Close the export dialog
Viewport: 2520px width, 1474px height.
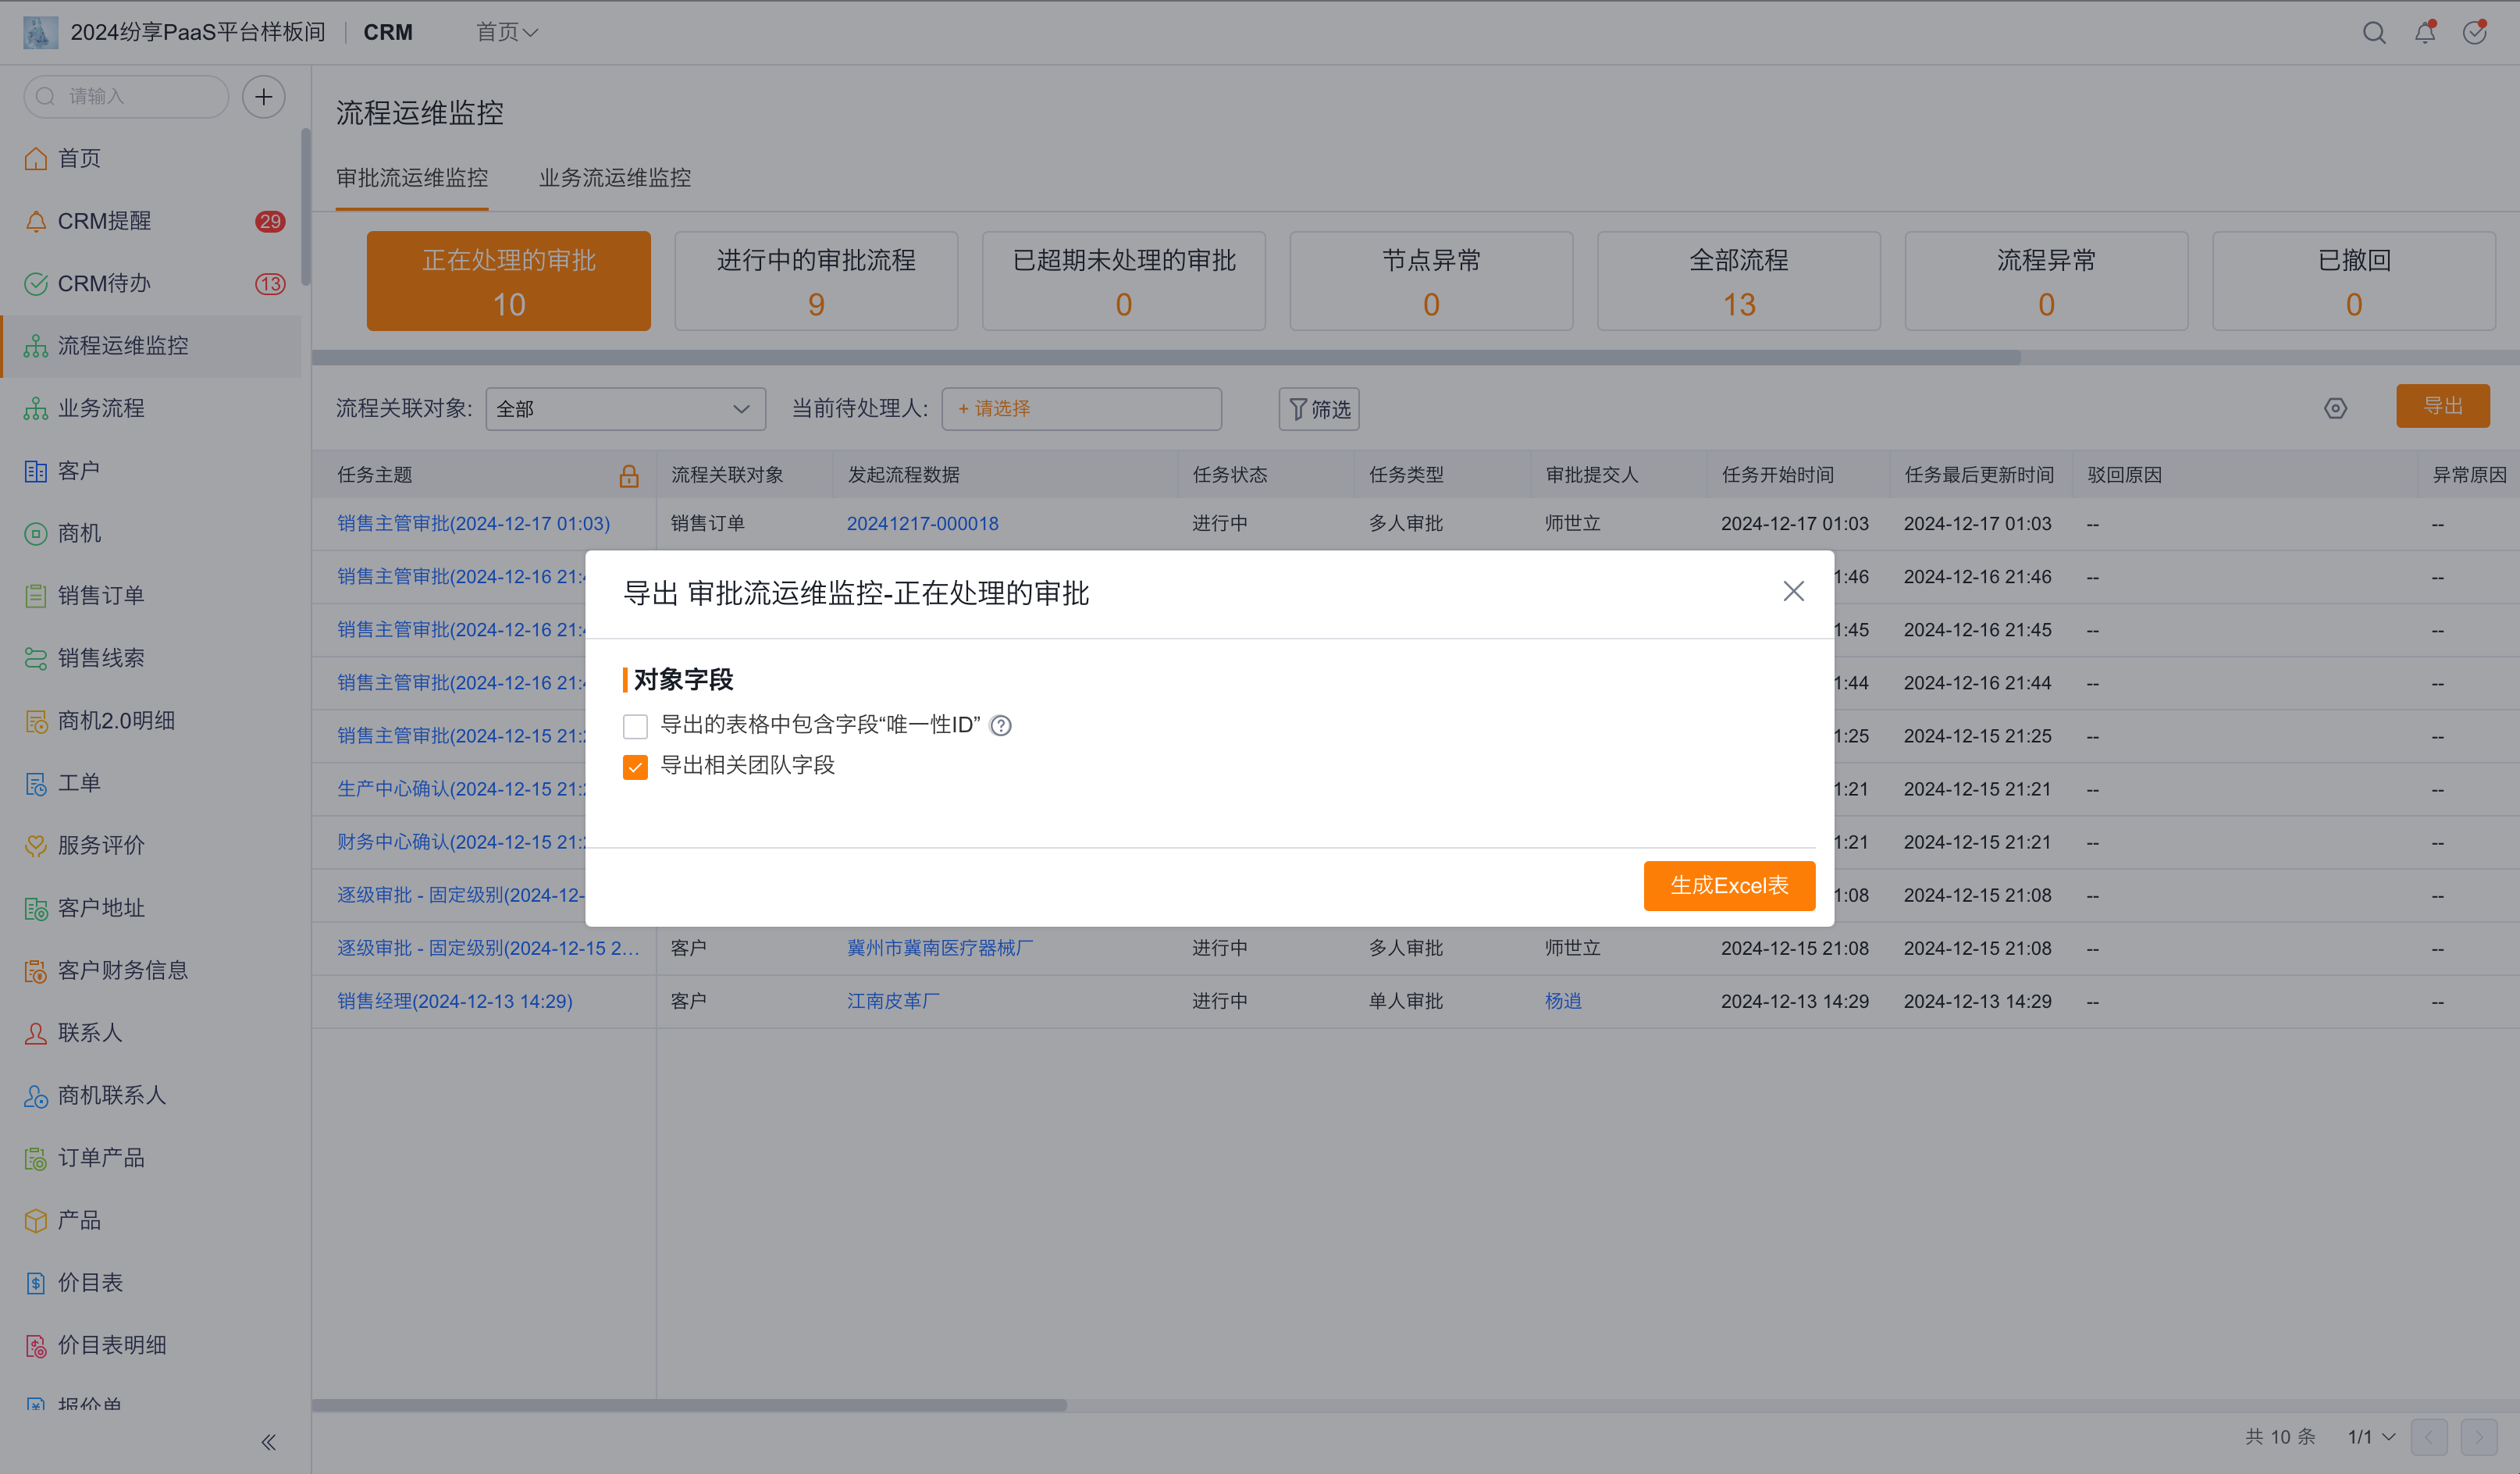point(1794,591)
